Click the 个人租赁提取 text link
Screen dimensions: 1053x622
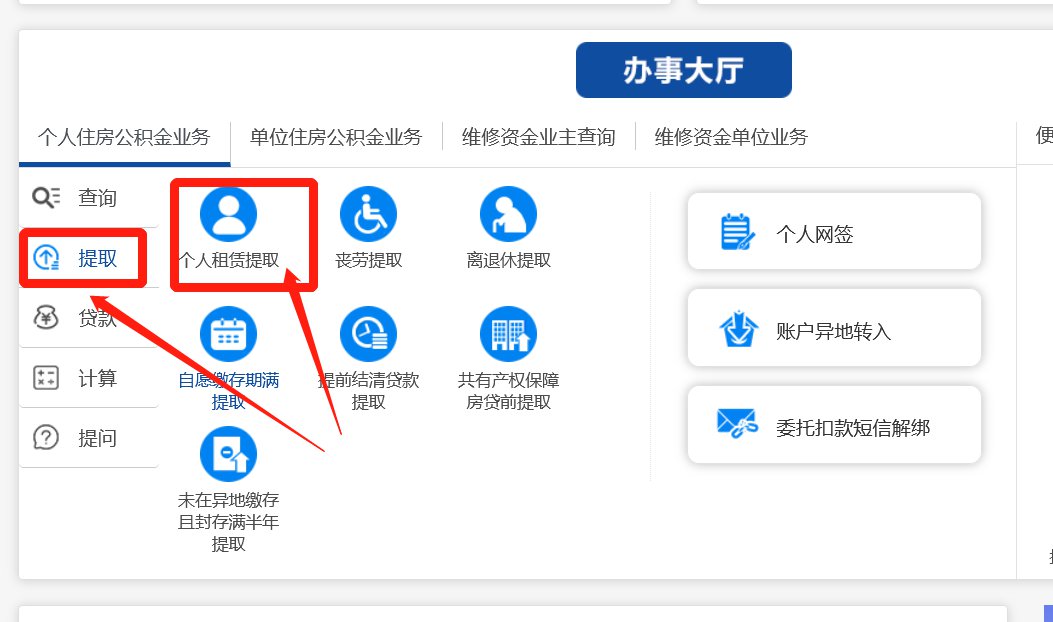(228, 260)
